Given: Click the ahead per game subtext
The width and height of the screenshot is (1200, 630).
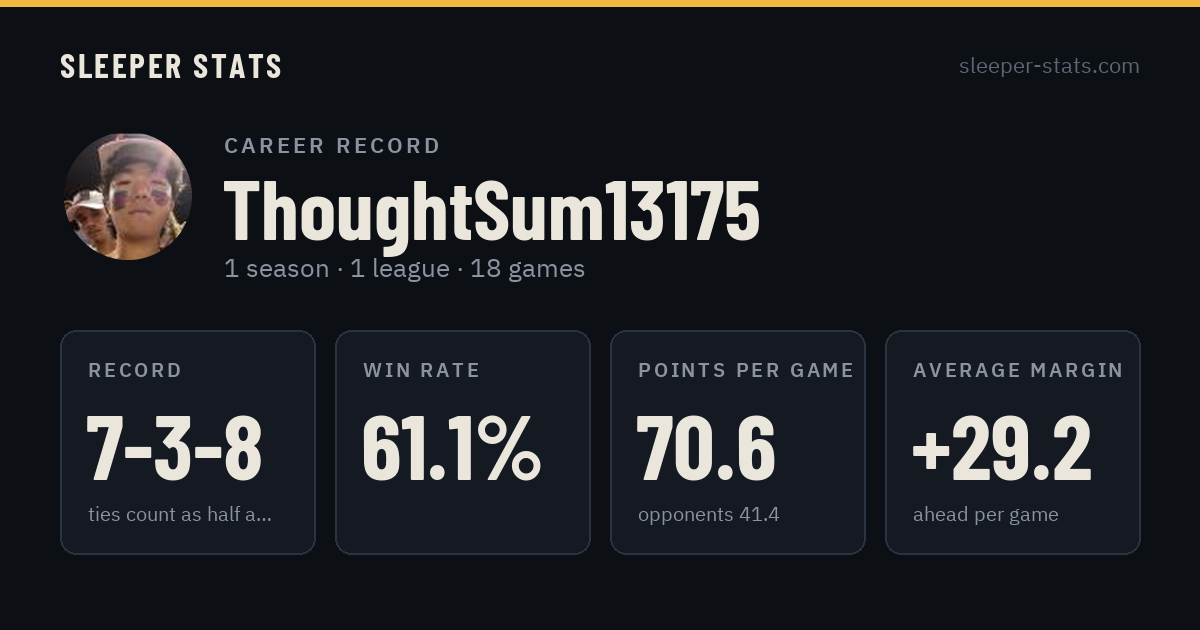Looking at the screenshot, I should [986, 515].
